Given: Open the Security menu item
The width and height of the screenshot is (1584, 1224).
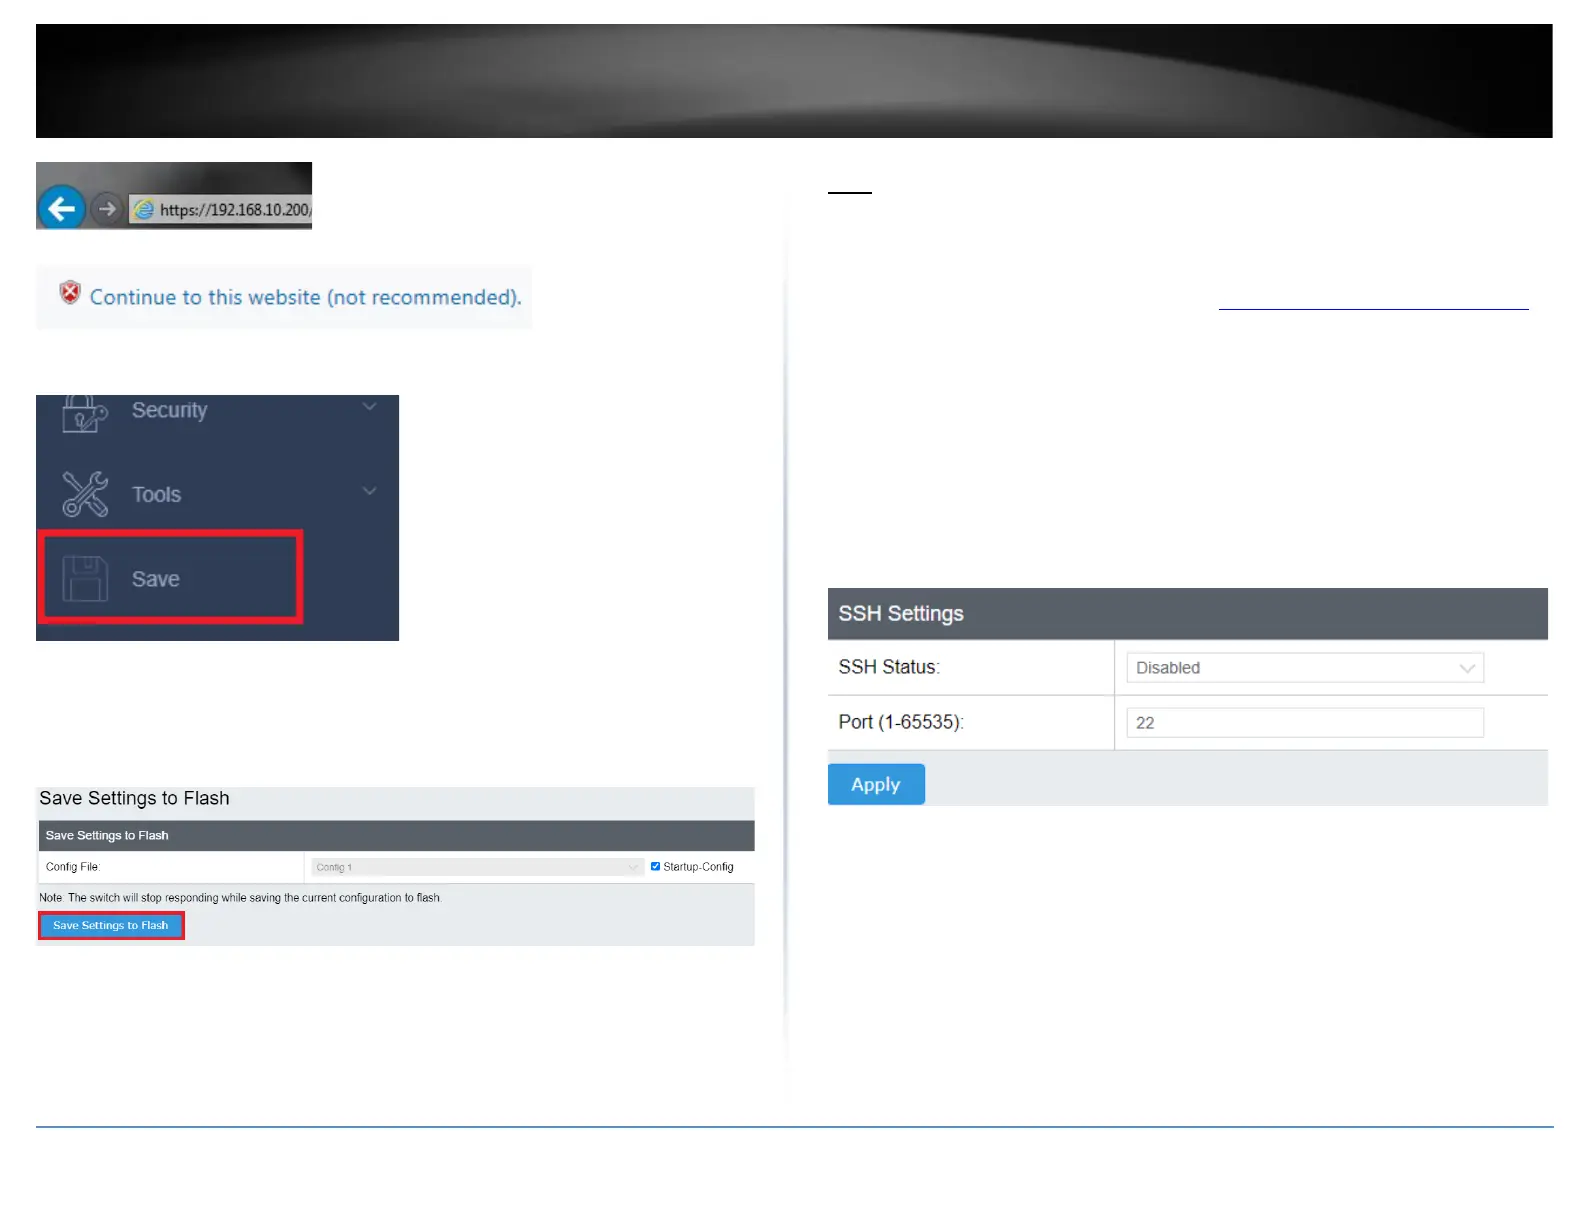Looking at the screenshot, I should pyautogui.click(x=169, y=410).
